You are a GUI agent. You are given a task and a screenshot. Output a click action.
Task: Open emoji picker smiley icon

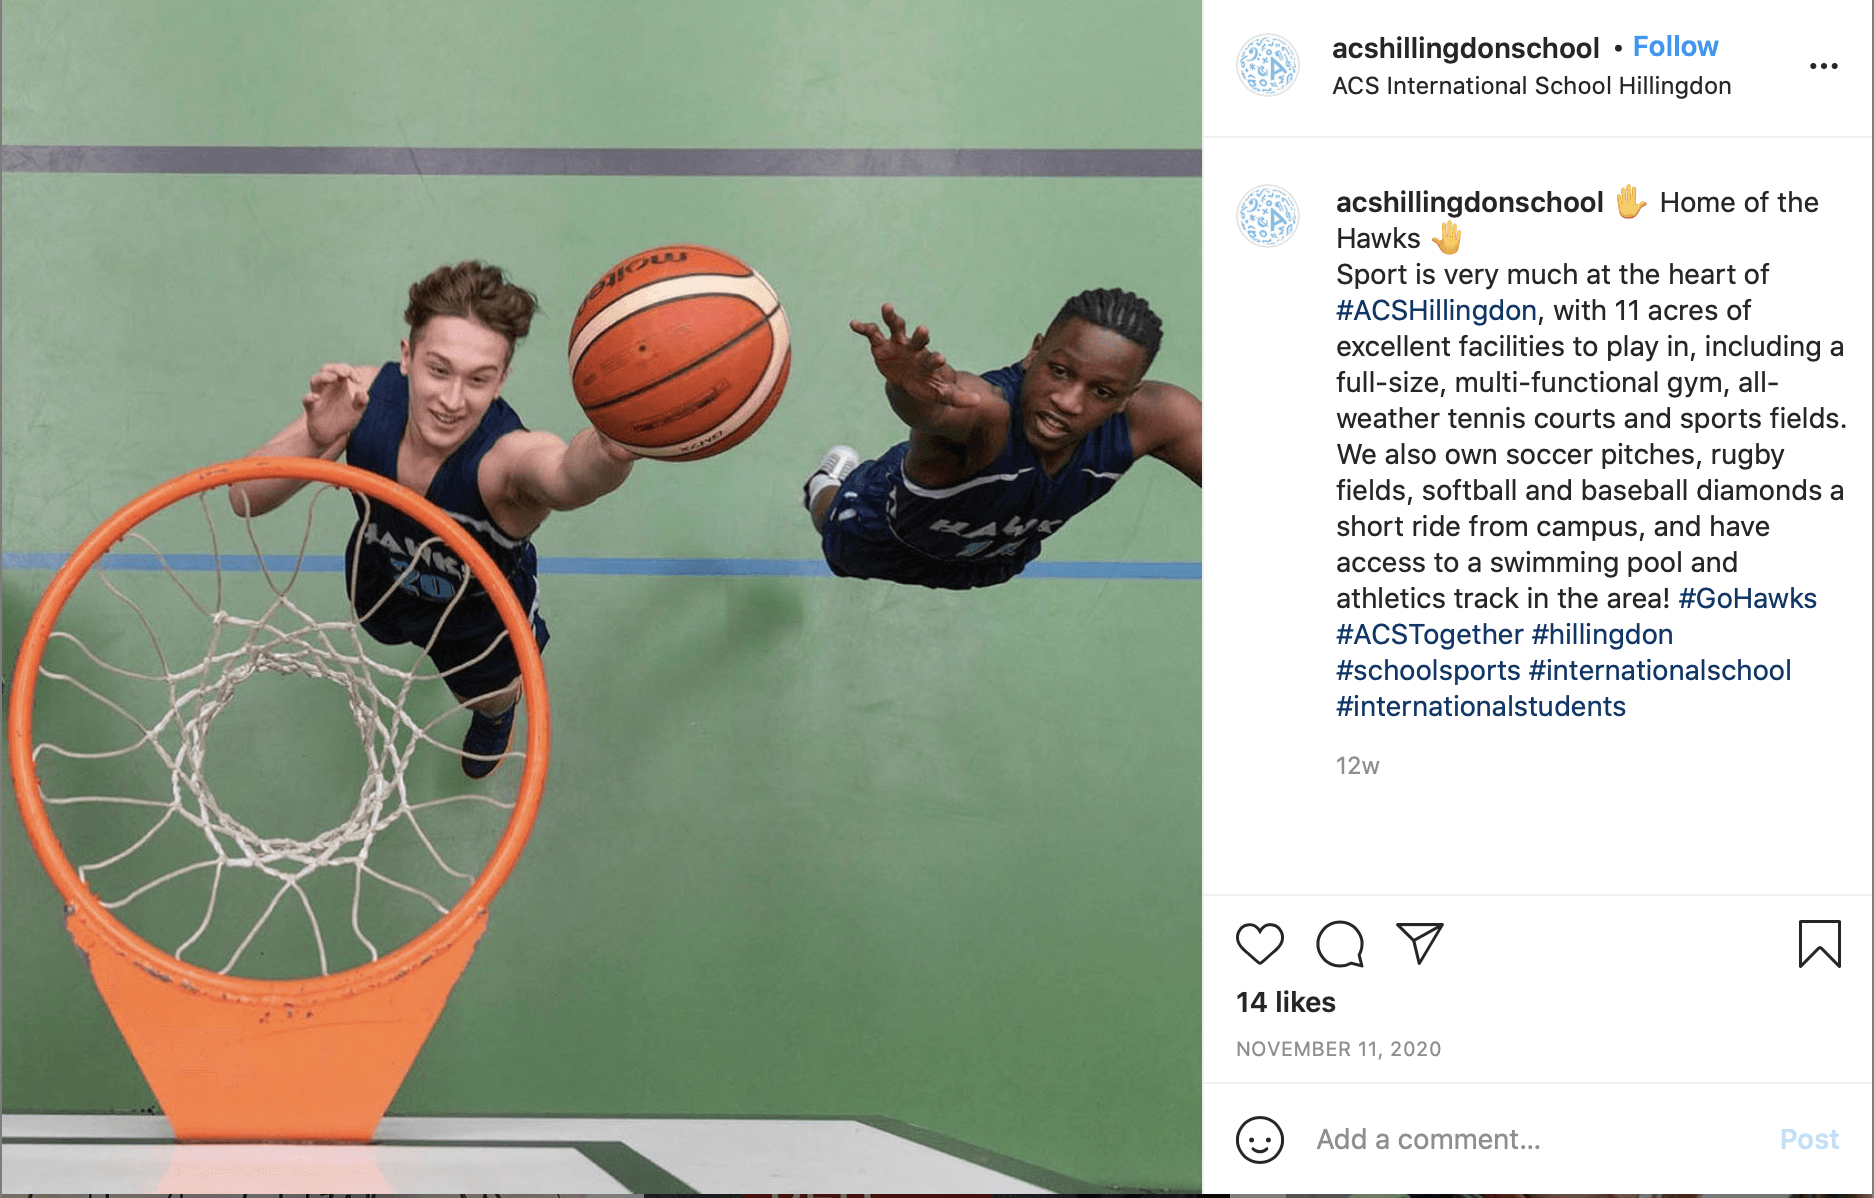pos(1259,1139)
